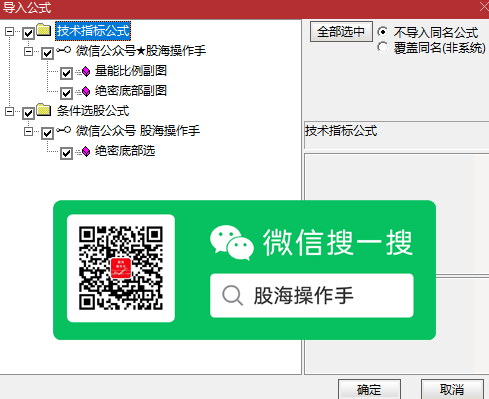Select the 技术指标公式 tree label
The height and width of the screenshot is (399, 489).
pos(93,31)
